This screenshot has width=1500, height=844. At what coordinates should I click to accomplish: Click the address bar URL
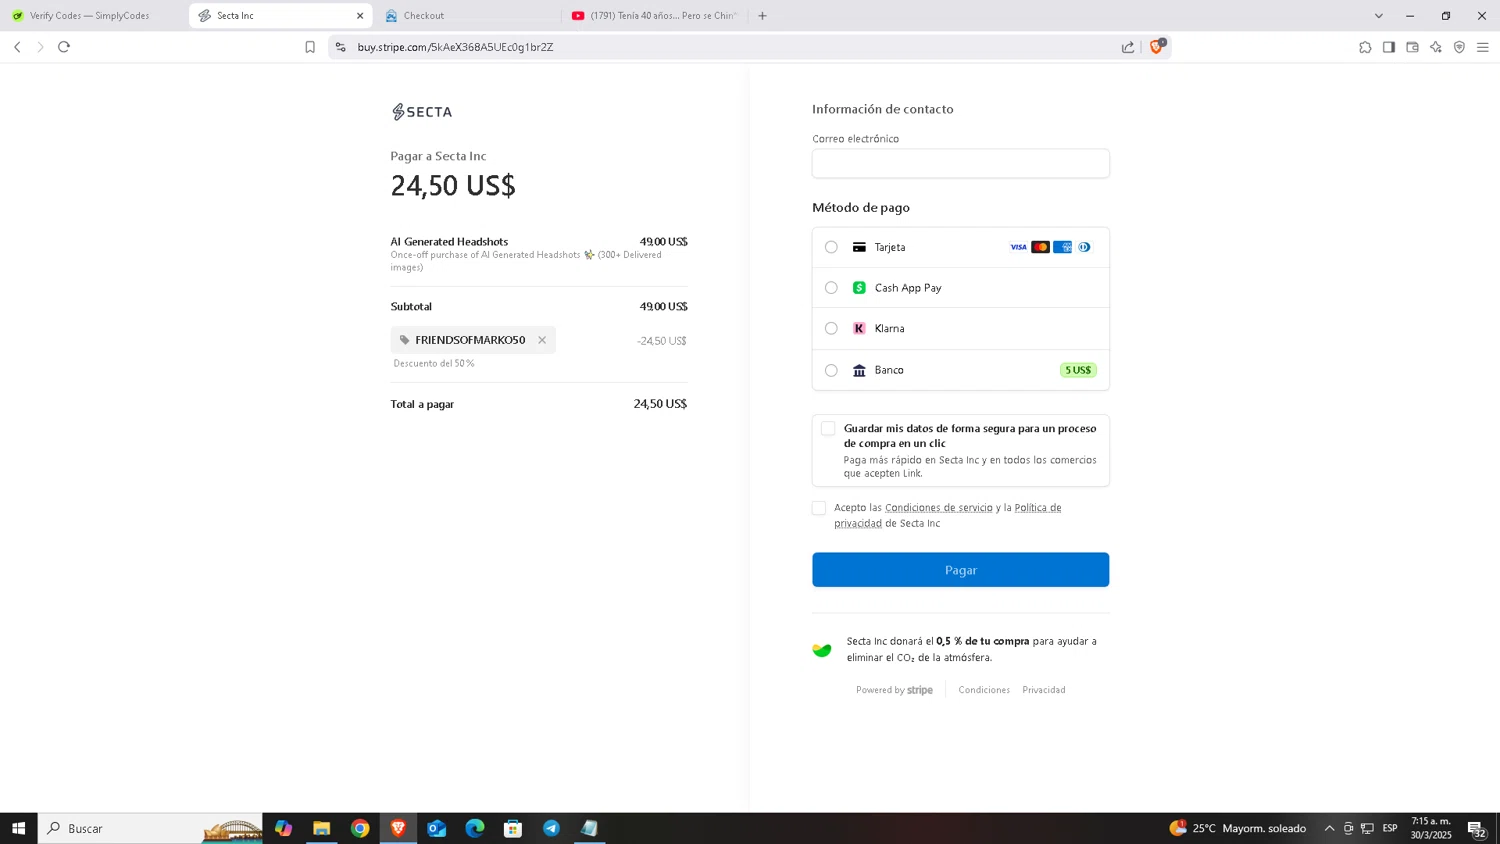point(455,47)
